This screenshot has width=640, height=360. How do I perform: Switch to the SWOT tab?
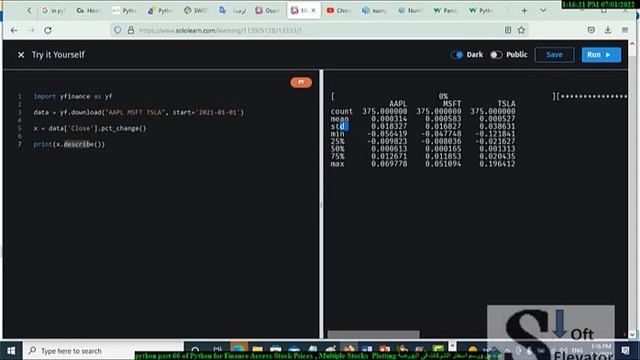tap(195, 11)
